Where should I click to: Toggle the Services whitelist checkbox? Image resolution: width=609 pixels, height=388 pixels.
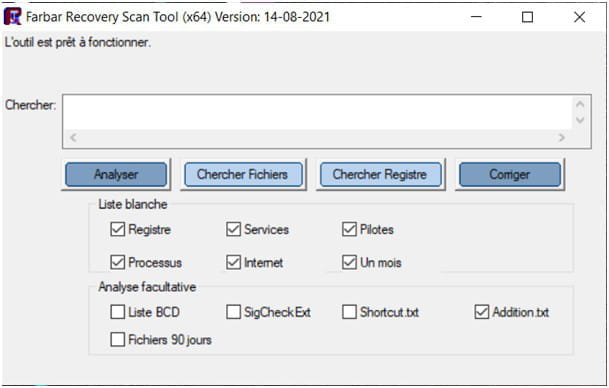pos(233,229)
